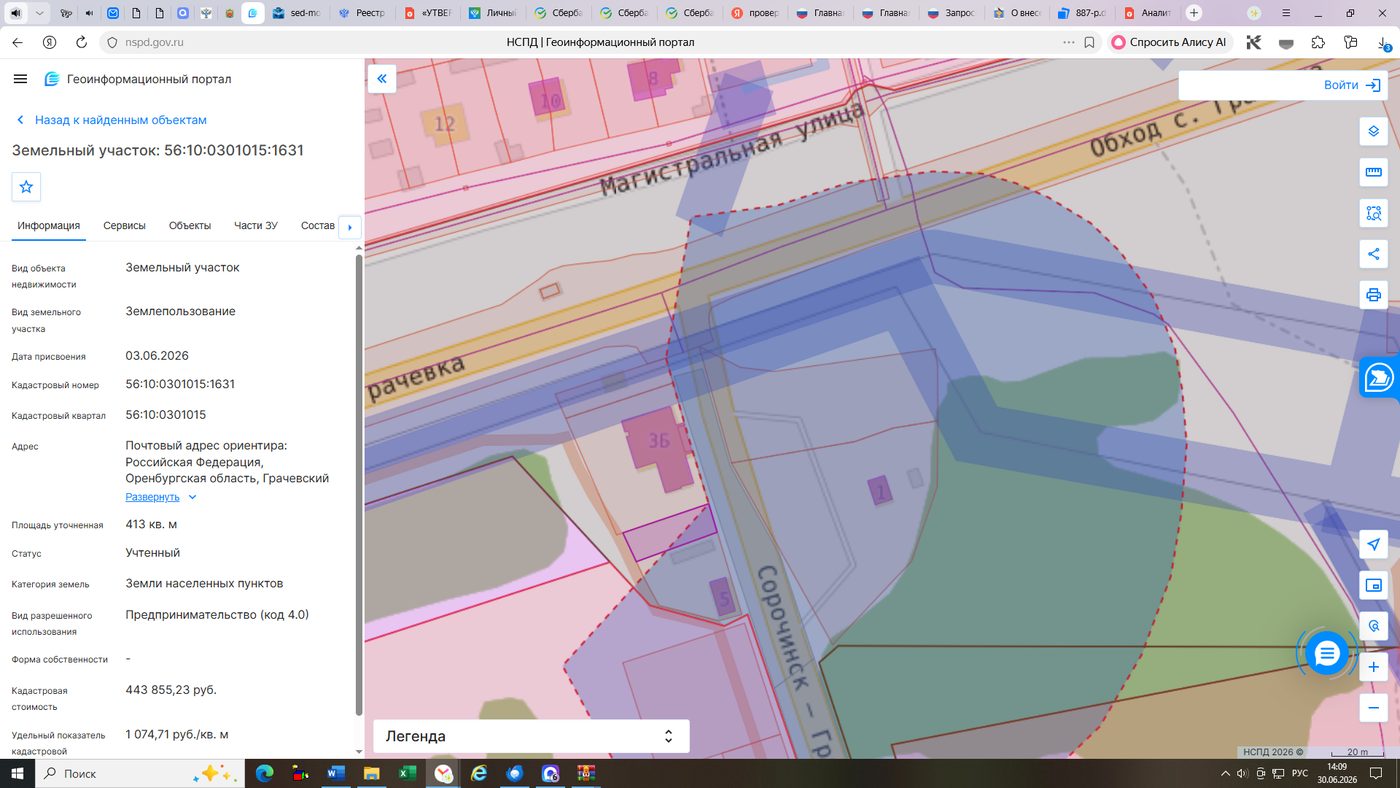Viewport: 1400px width, 788px height.
Task: Open the Windows Start menu
Action: (x=17, y=773)
